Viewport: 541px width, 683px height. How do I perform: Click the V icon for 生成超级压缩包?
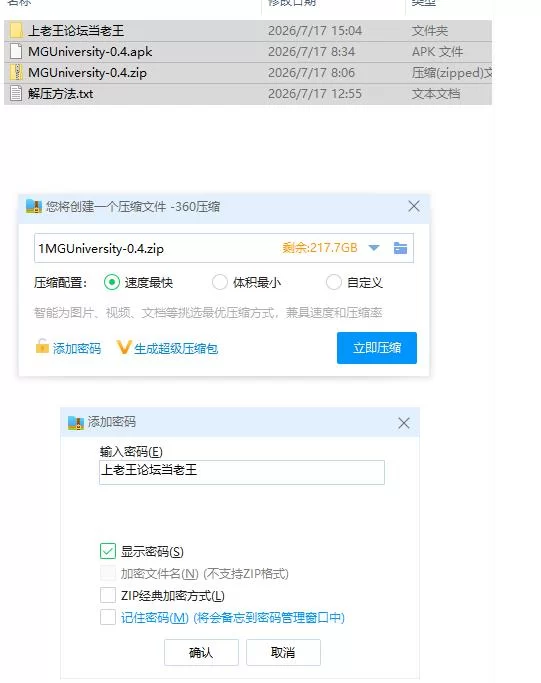coord(124,347)
